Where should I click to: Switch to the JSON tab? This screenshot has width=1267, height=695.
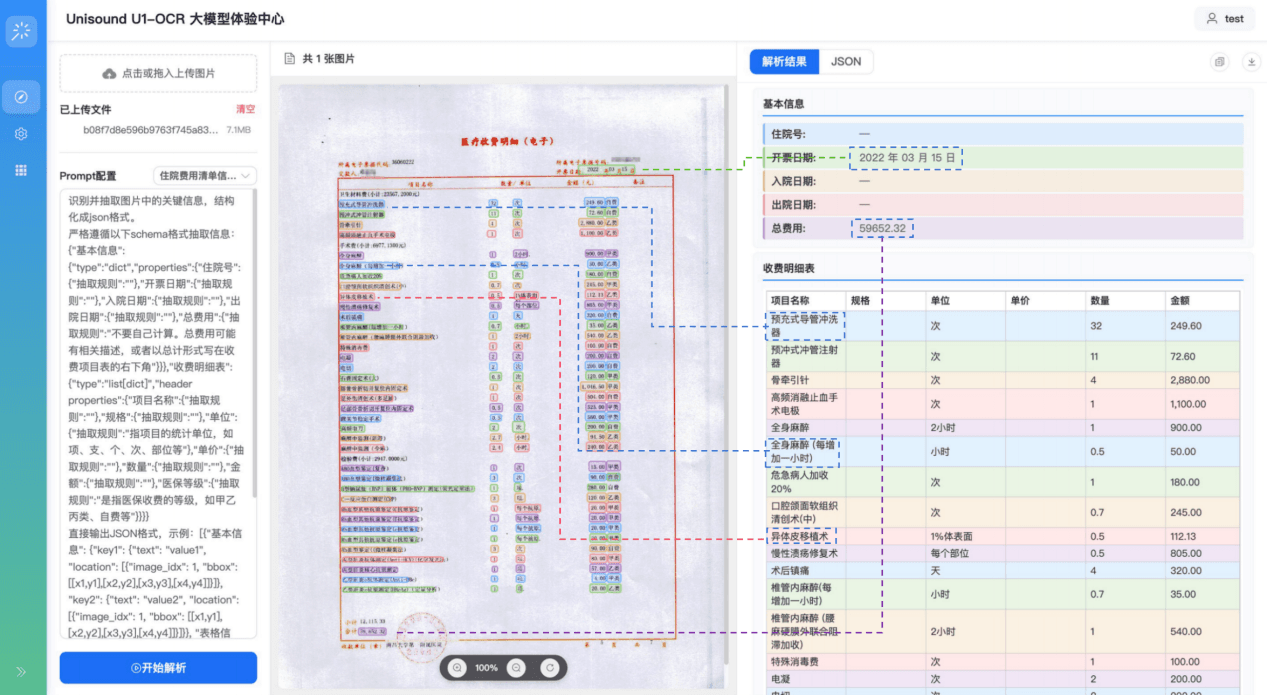845,61
